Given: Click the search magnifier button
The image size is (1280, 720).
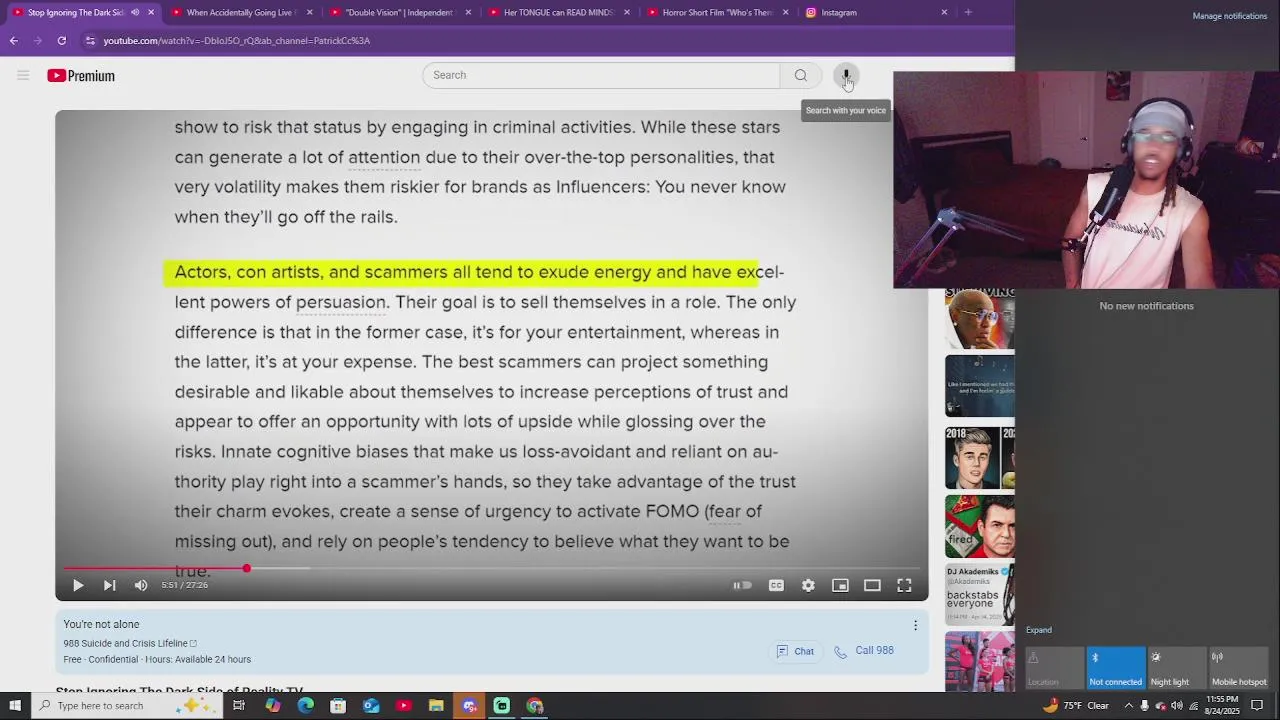Looking at the screenshot, I should point(801,75).
